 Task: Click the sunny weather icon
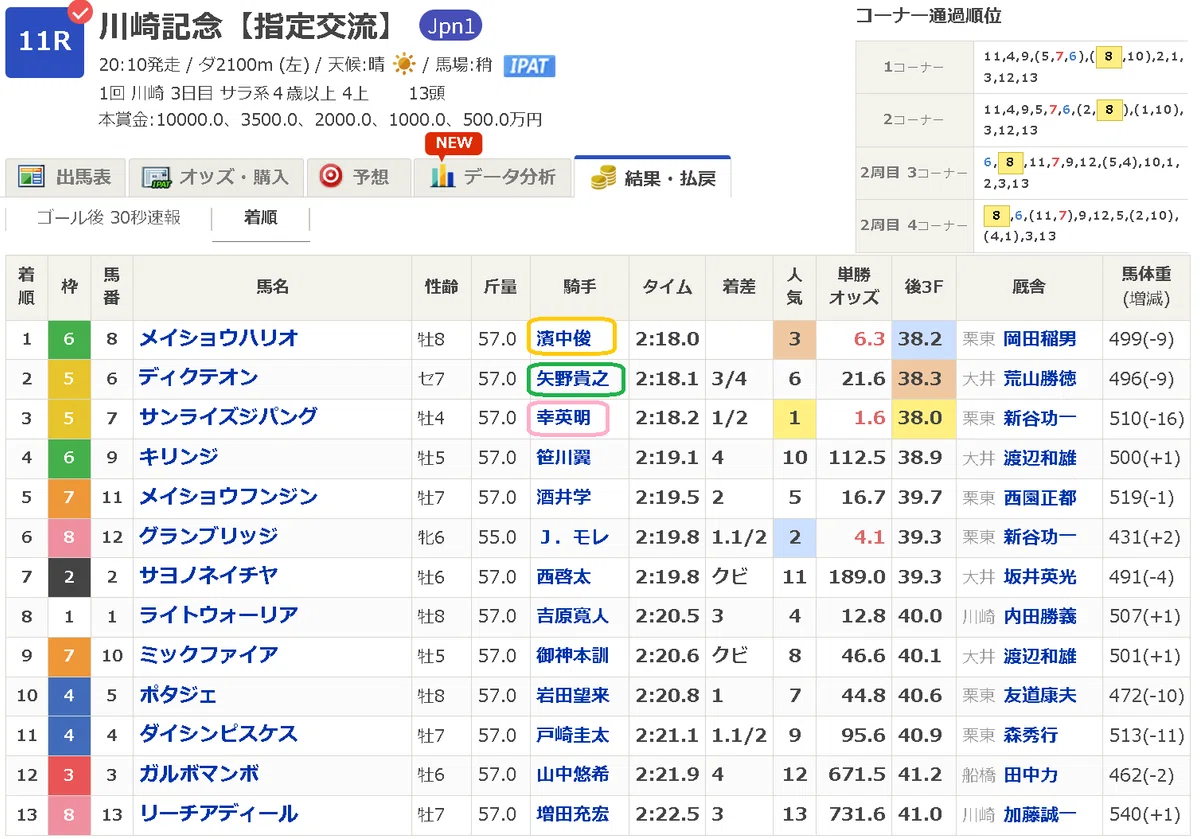tap(404, 65)
